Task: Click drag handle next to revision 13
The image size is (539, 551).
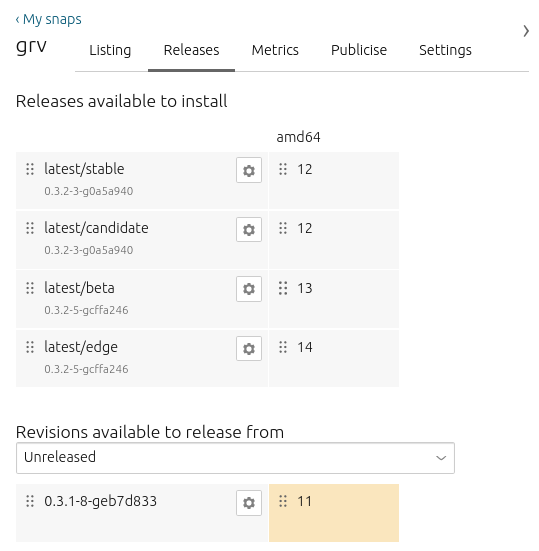Action: tap(283, 288)
